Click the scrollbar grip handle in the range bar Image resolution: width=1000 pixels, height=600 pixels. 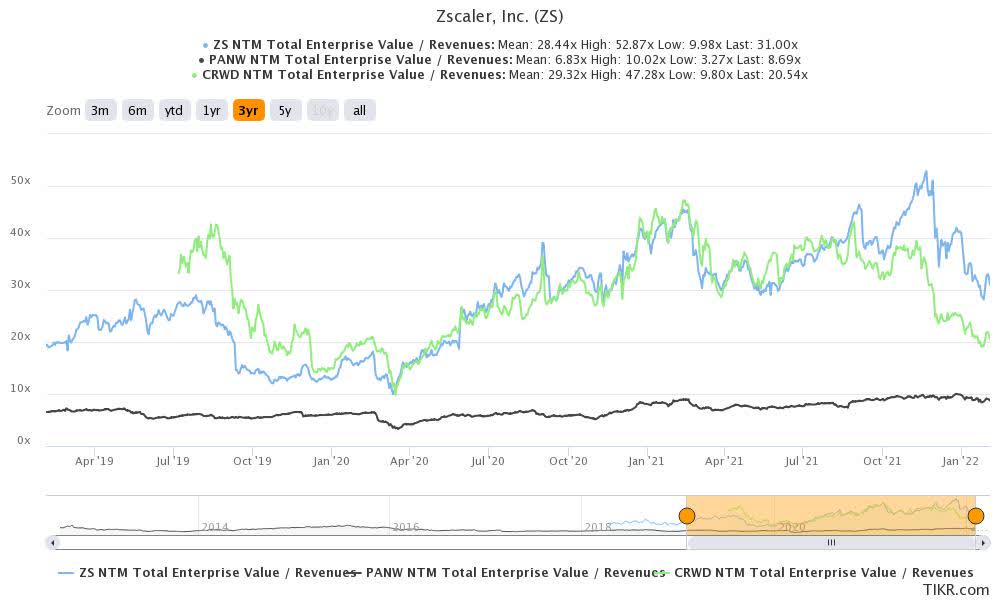[x=831, y=541]
